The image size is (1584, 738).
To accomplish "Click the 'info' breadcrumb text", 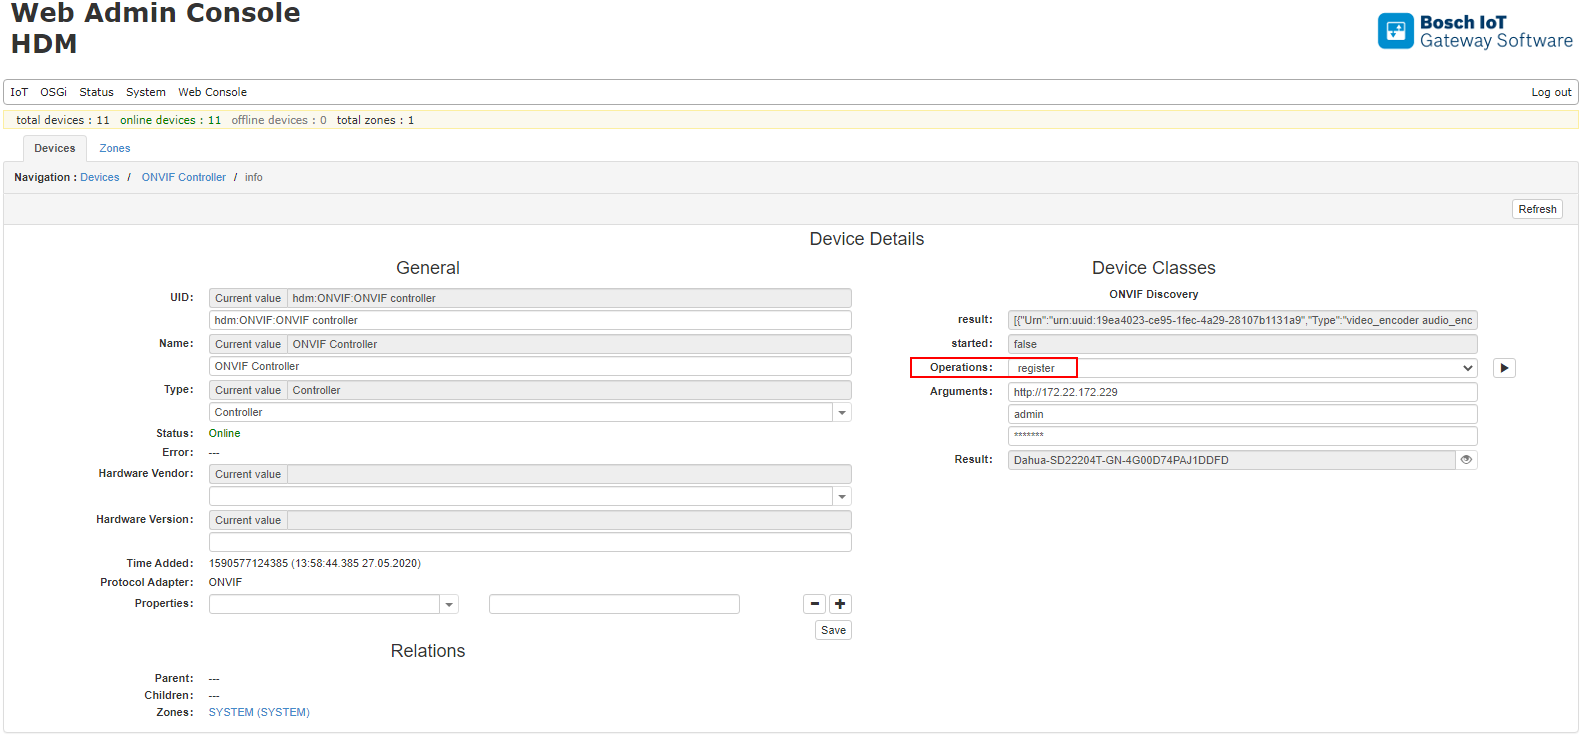I will click(x=254, y=177).
